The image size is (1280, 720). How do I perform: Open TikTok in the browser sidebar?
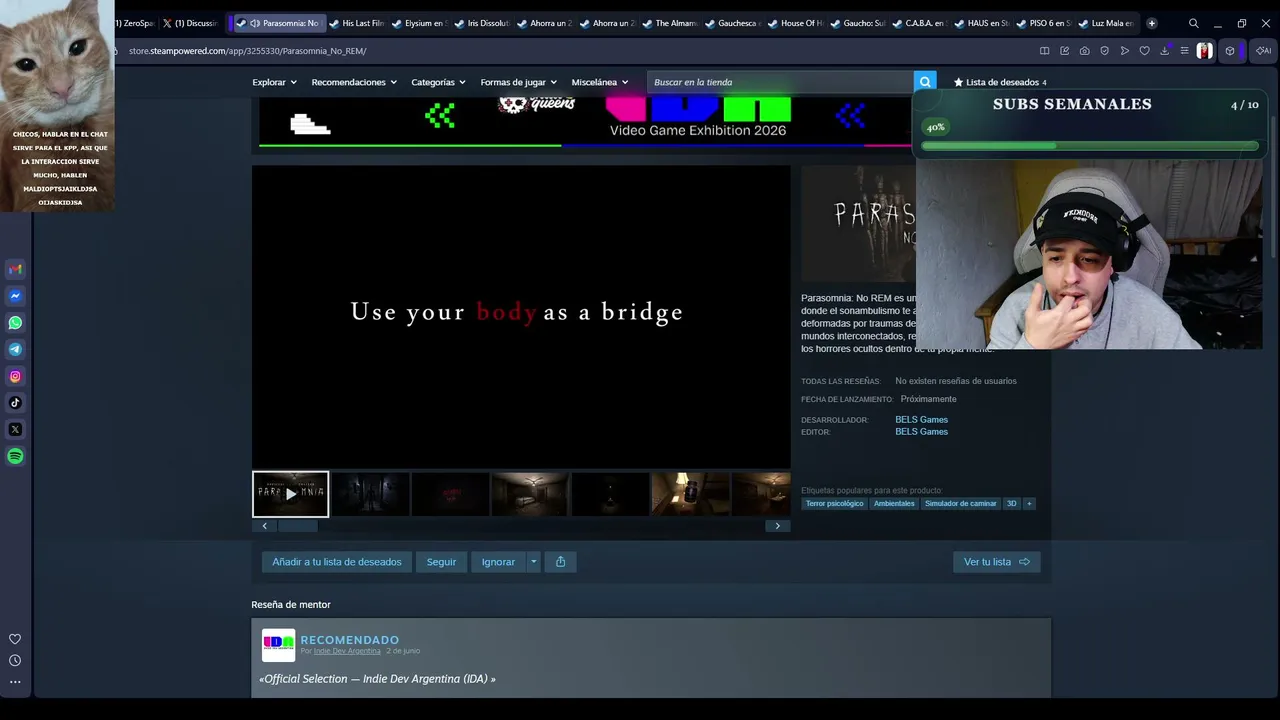15,403
